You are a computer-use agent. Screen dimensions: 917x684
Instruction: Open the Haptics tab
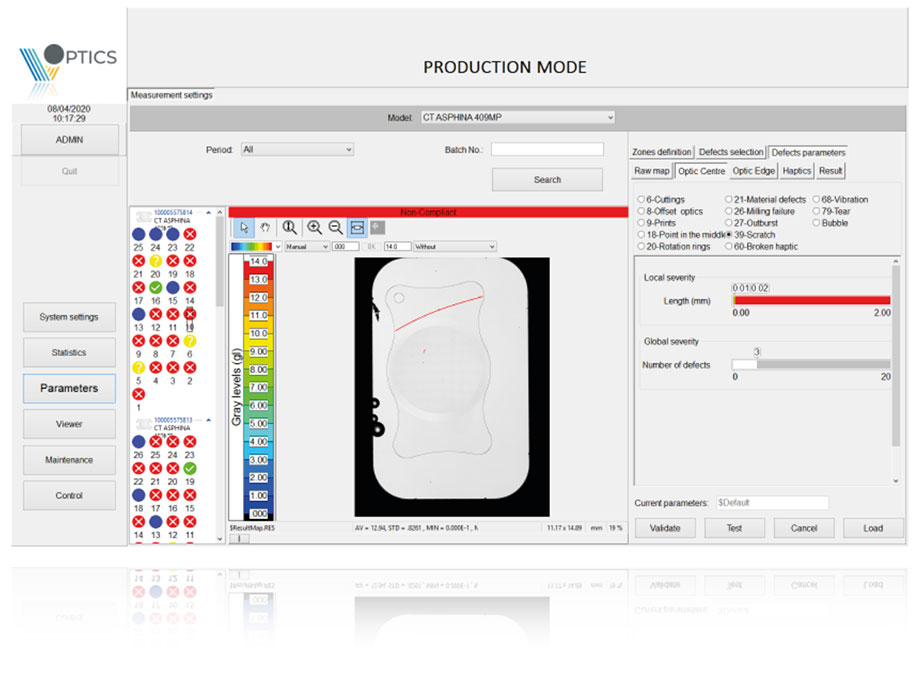click(797, 171)
